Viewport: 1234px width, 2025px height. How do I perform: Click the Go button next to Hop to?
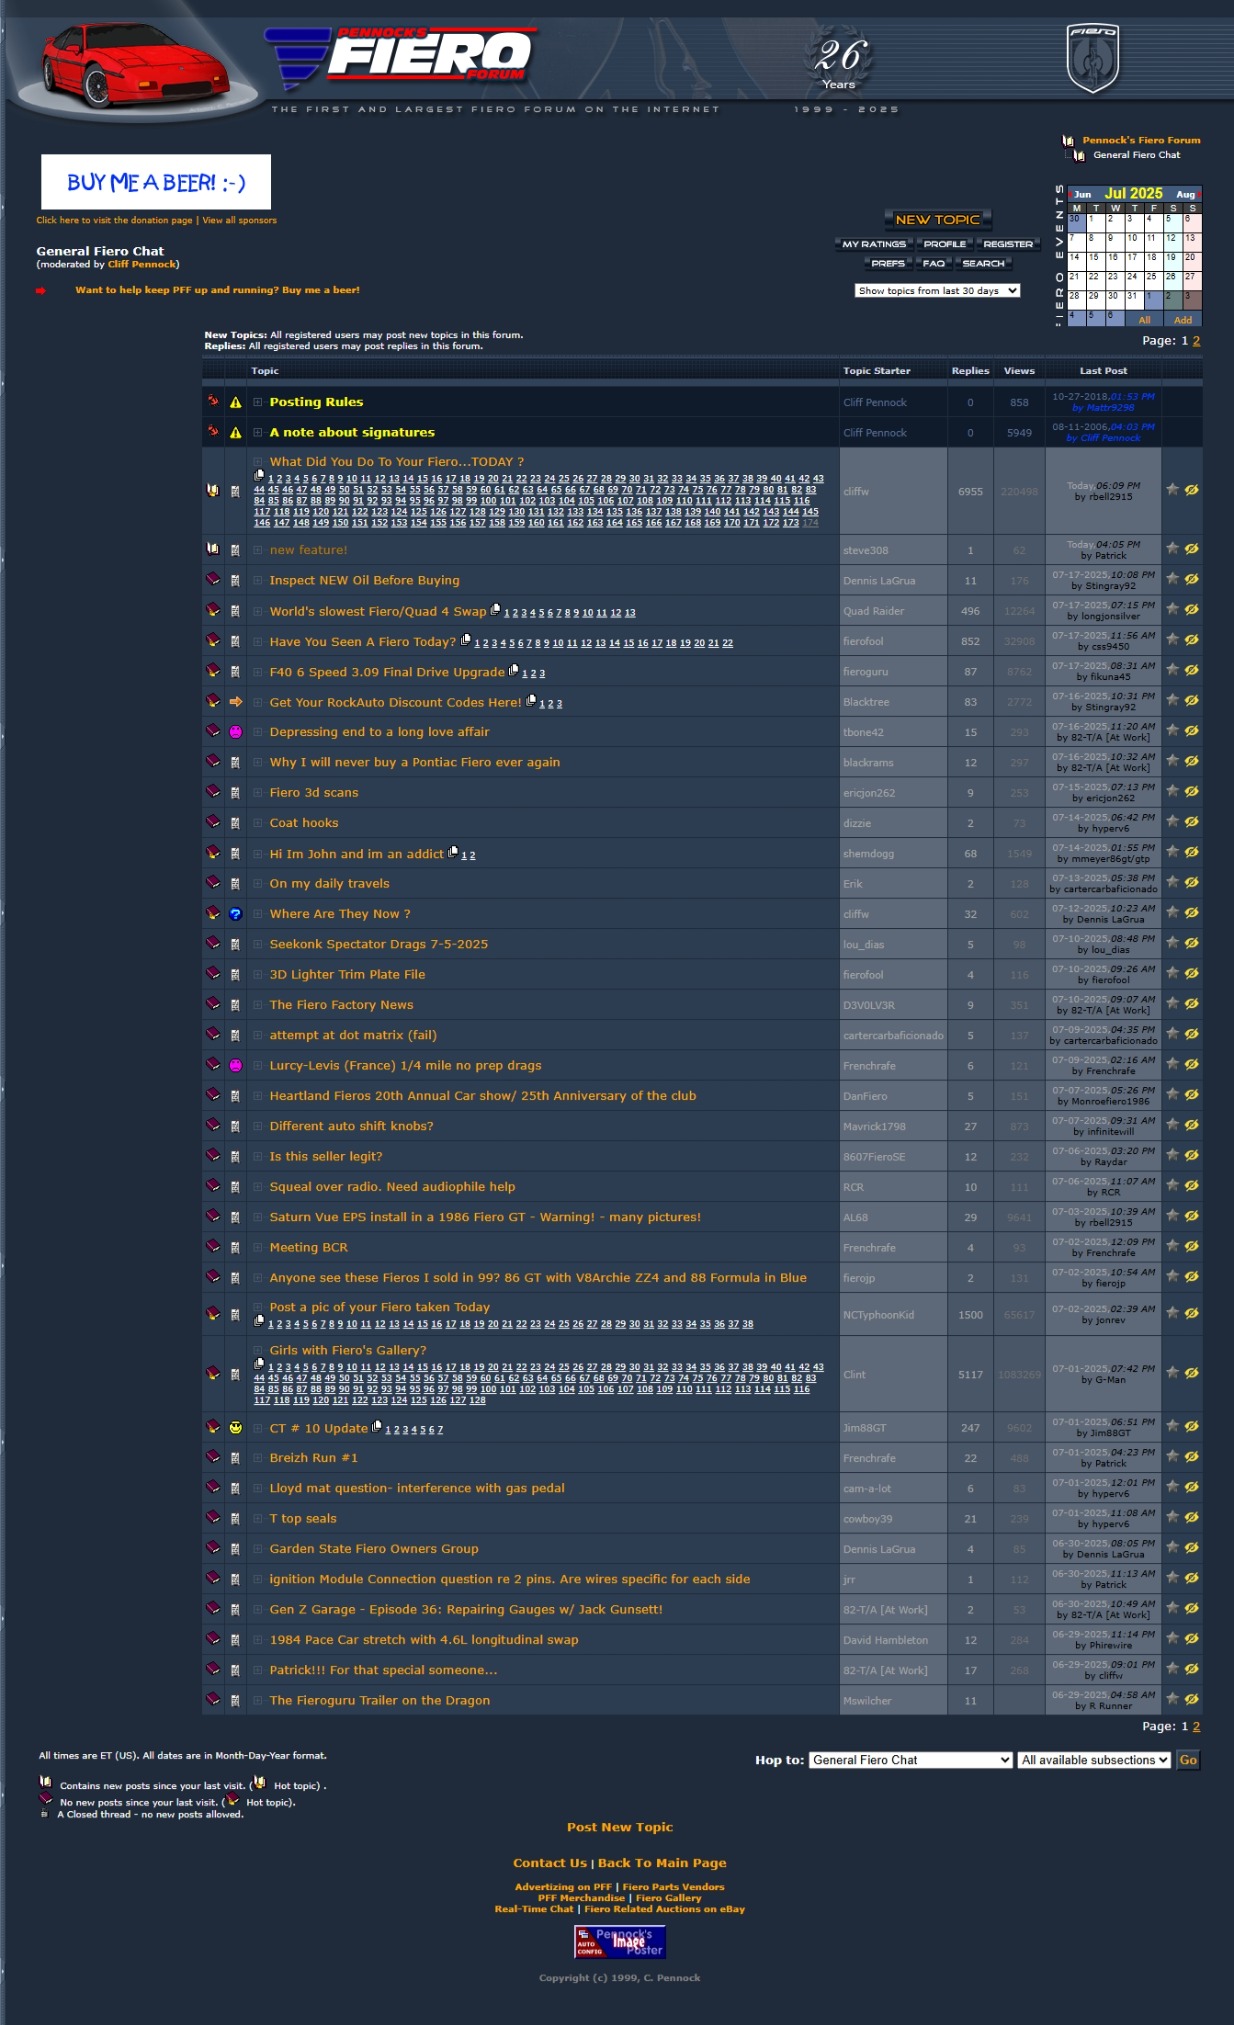[1188, 1760]
